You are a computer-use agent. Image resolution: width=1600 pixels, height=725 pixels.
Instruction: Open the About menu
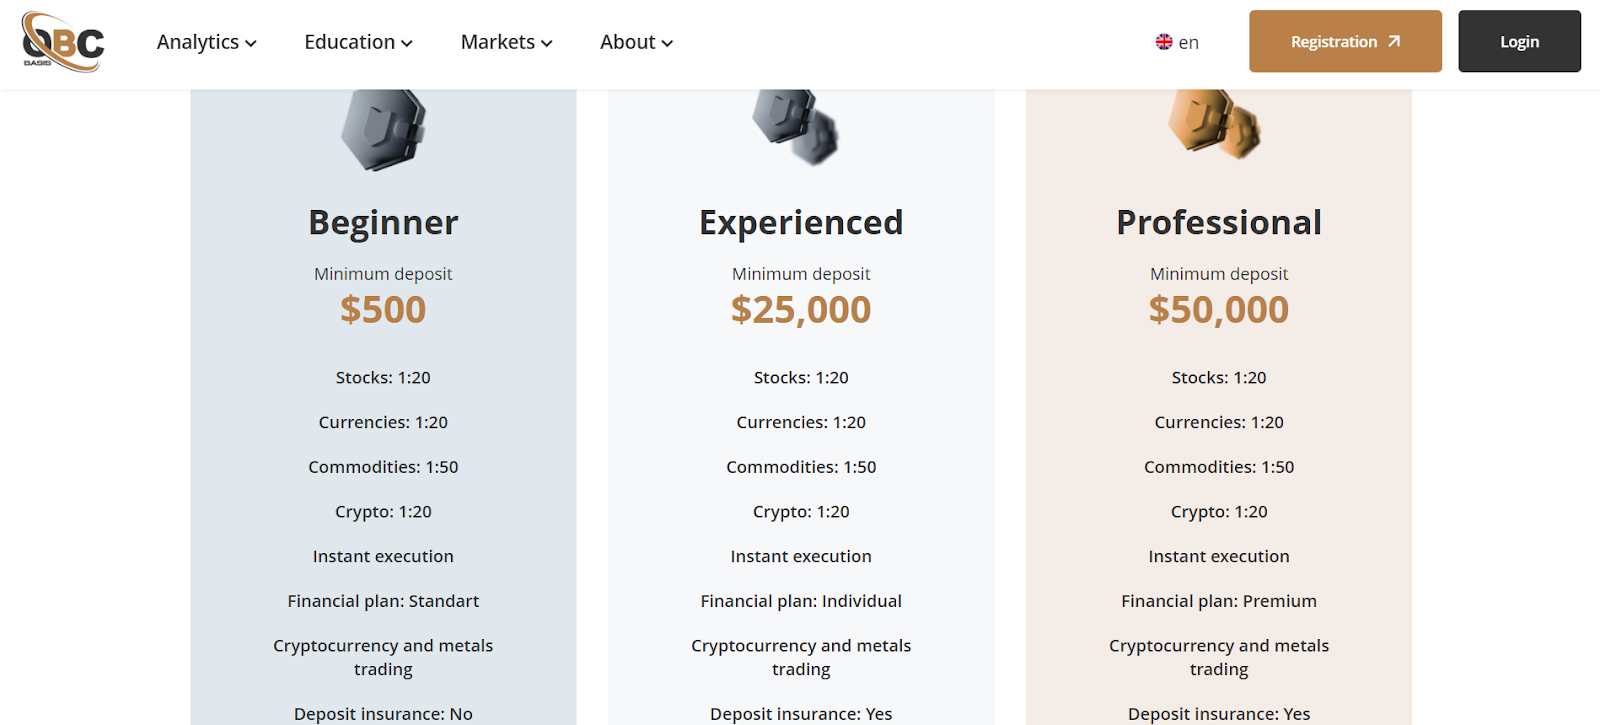point(636,42)
